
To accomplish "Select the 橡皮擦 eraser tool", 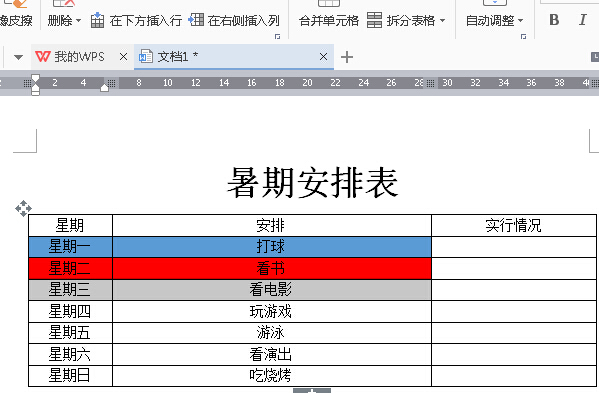I will coord(16,20).
